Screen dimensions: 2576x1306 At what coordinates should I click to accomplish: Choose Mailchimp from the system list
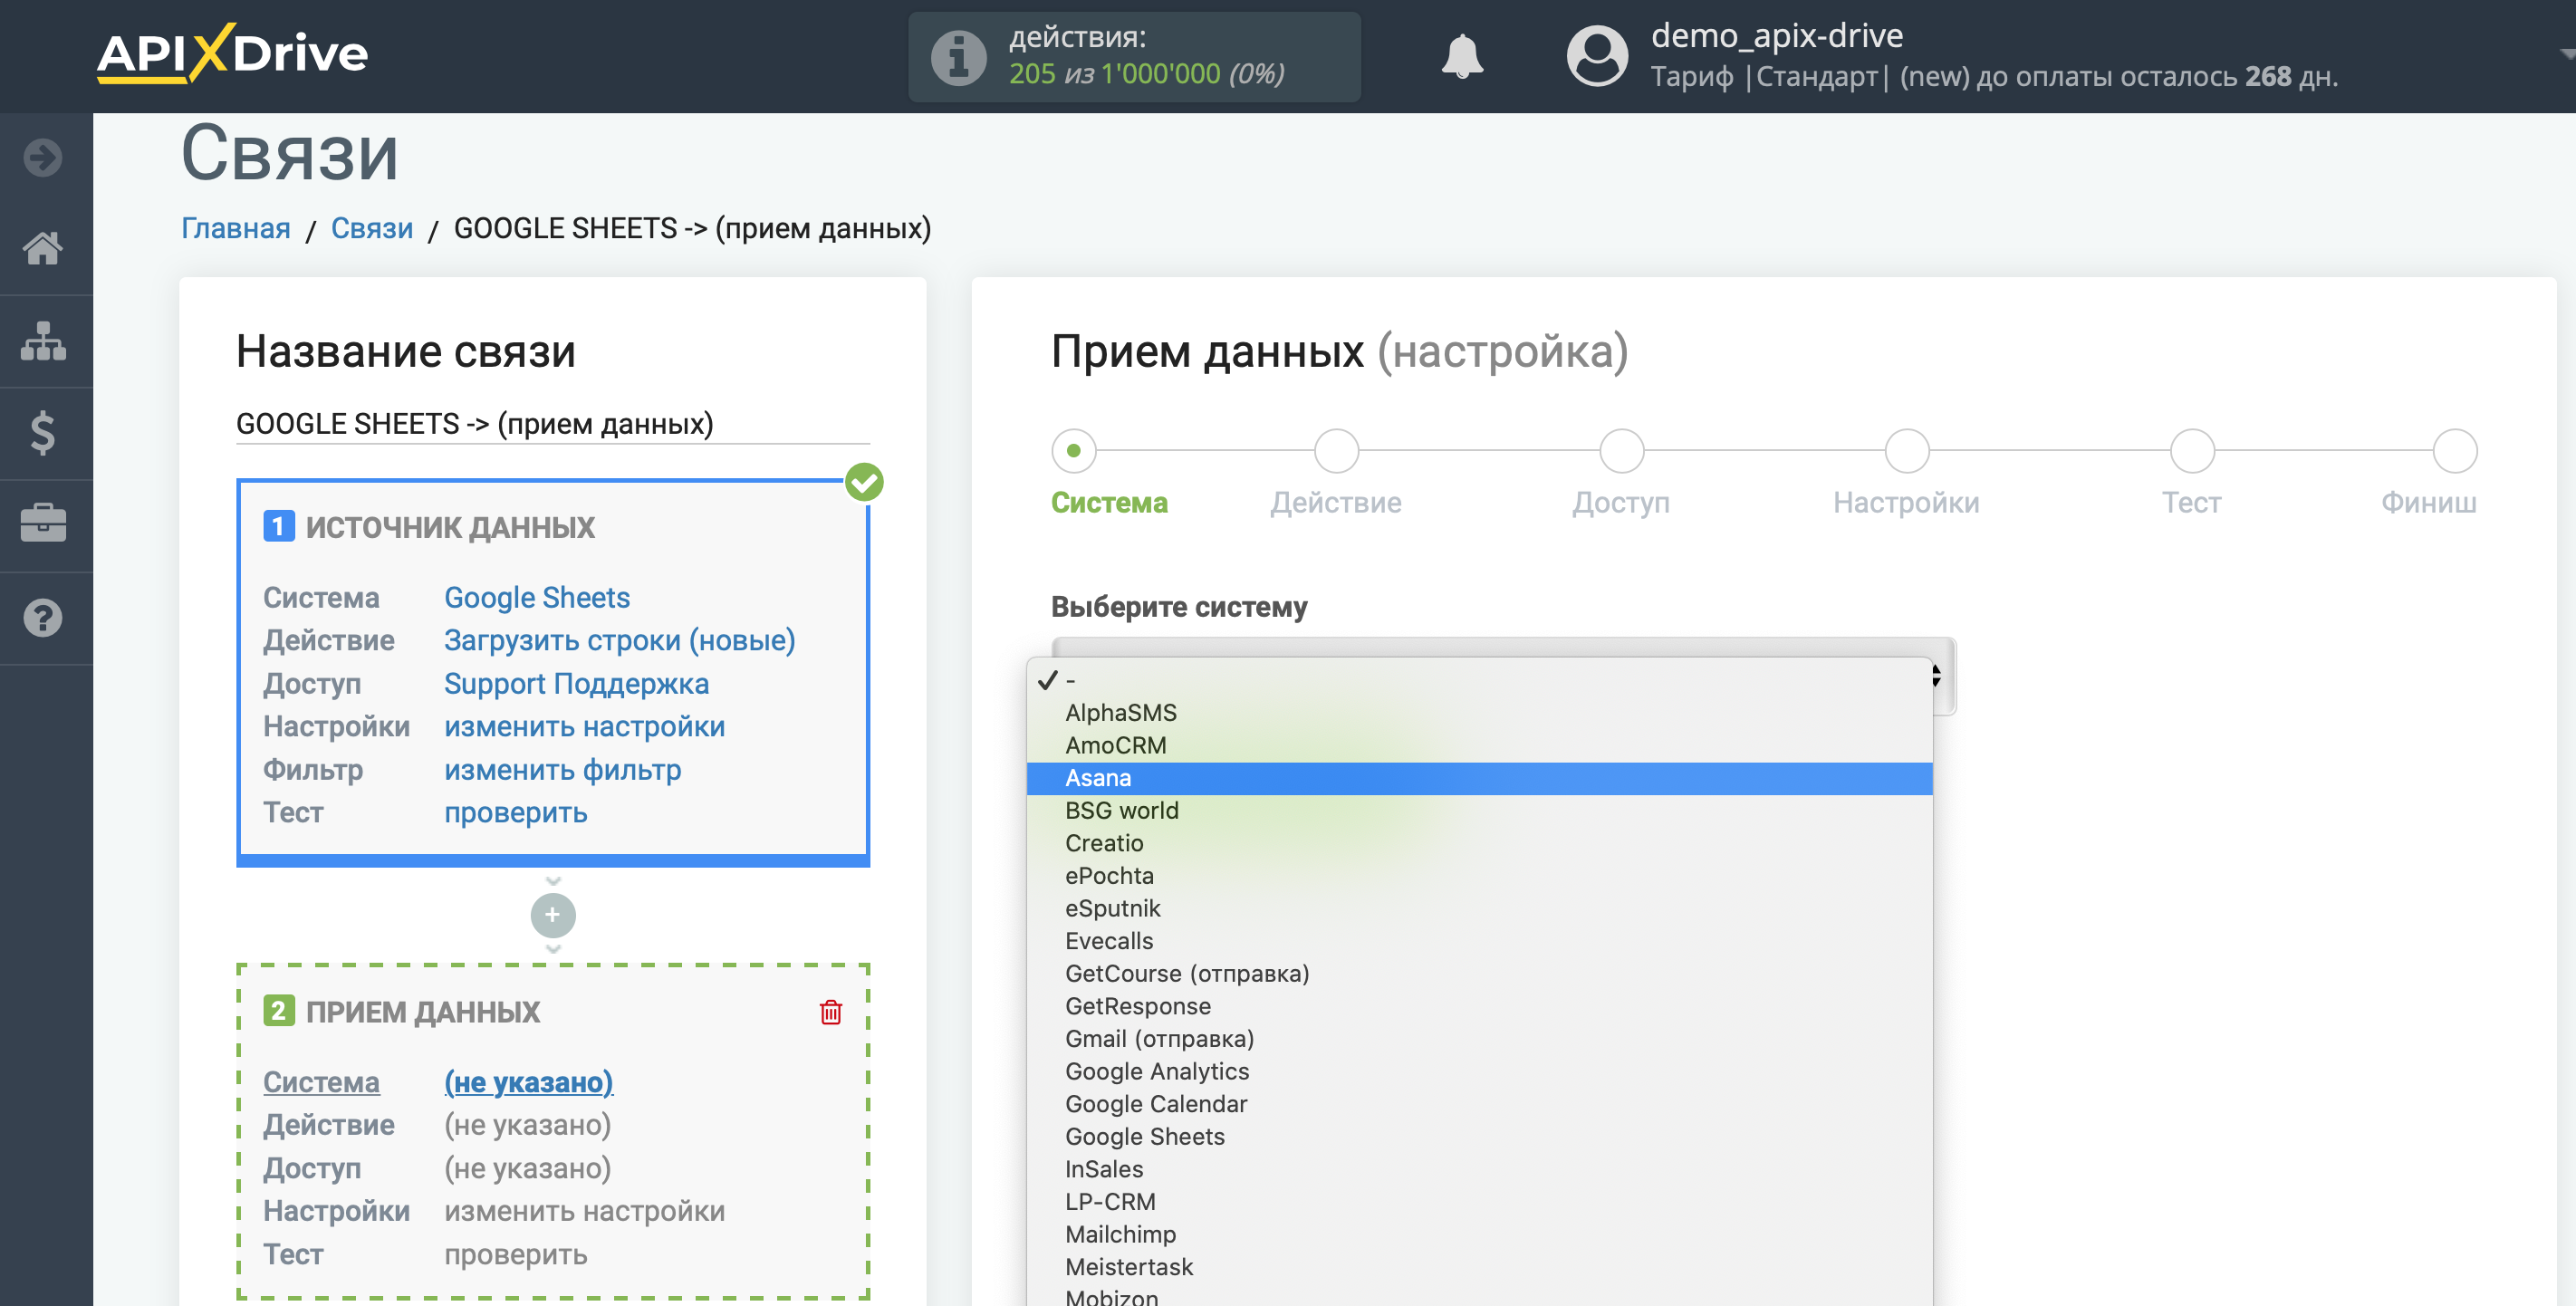[1479, 1235]
